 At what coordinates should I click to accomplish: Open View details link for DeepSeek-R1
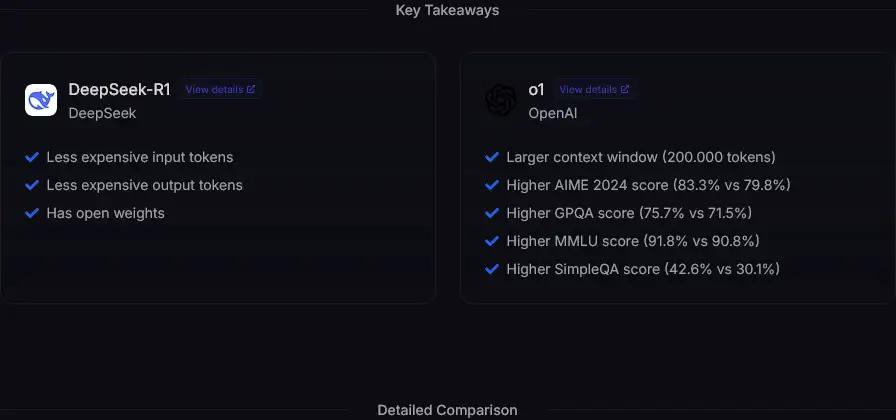220,89
